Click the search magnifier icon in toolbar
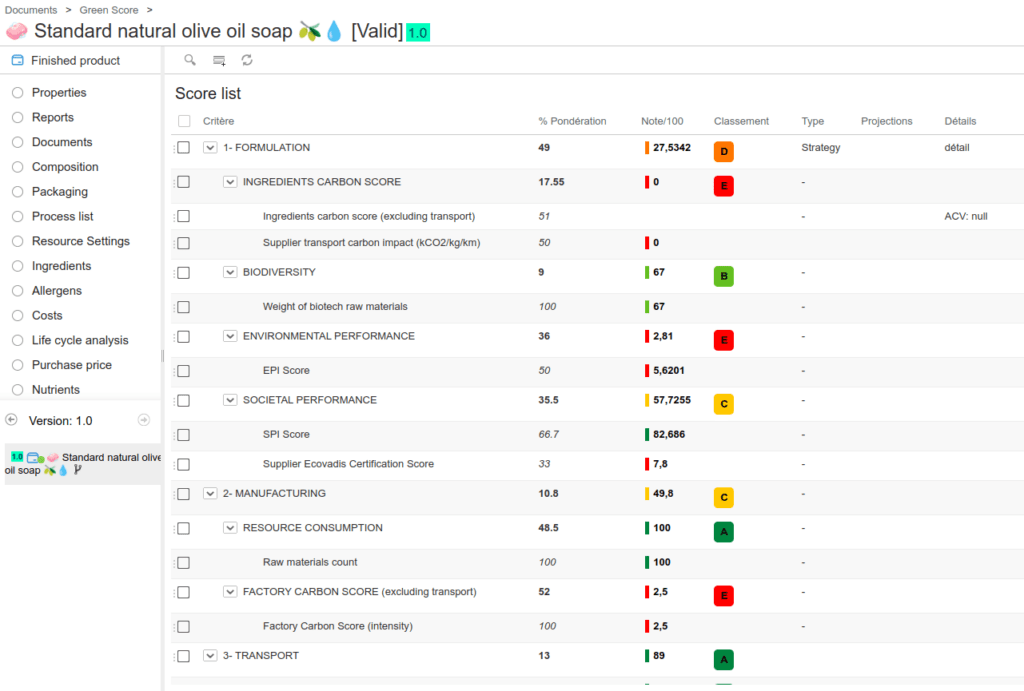This screenshot has height=691, width=1024. pos(190,60)
